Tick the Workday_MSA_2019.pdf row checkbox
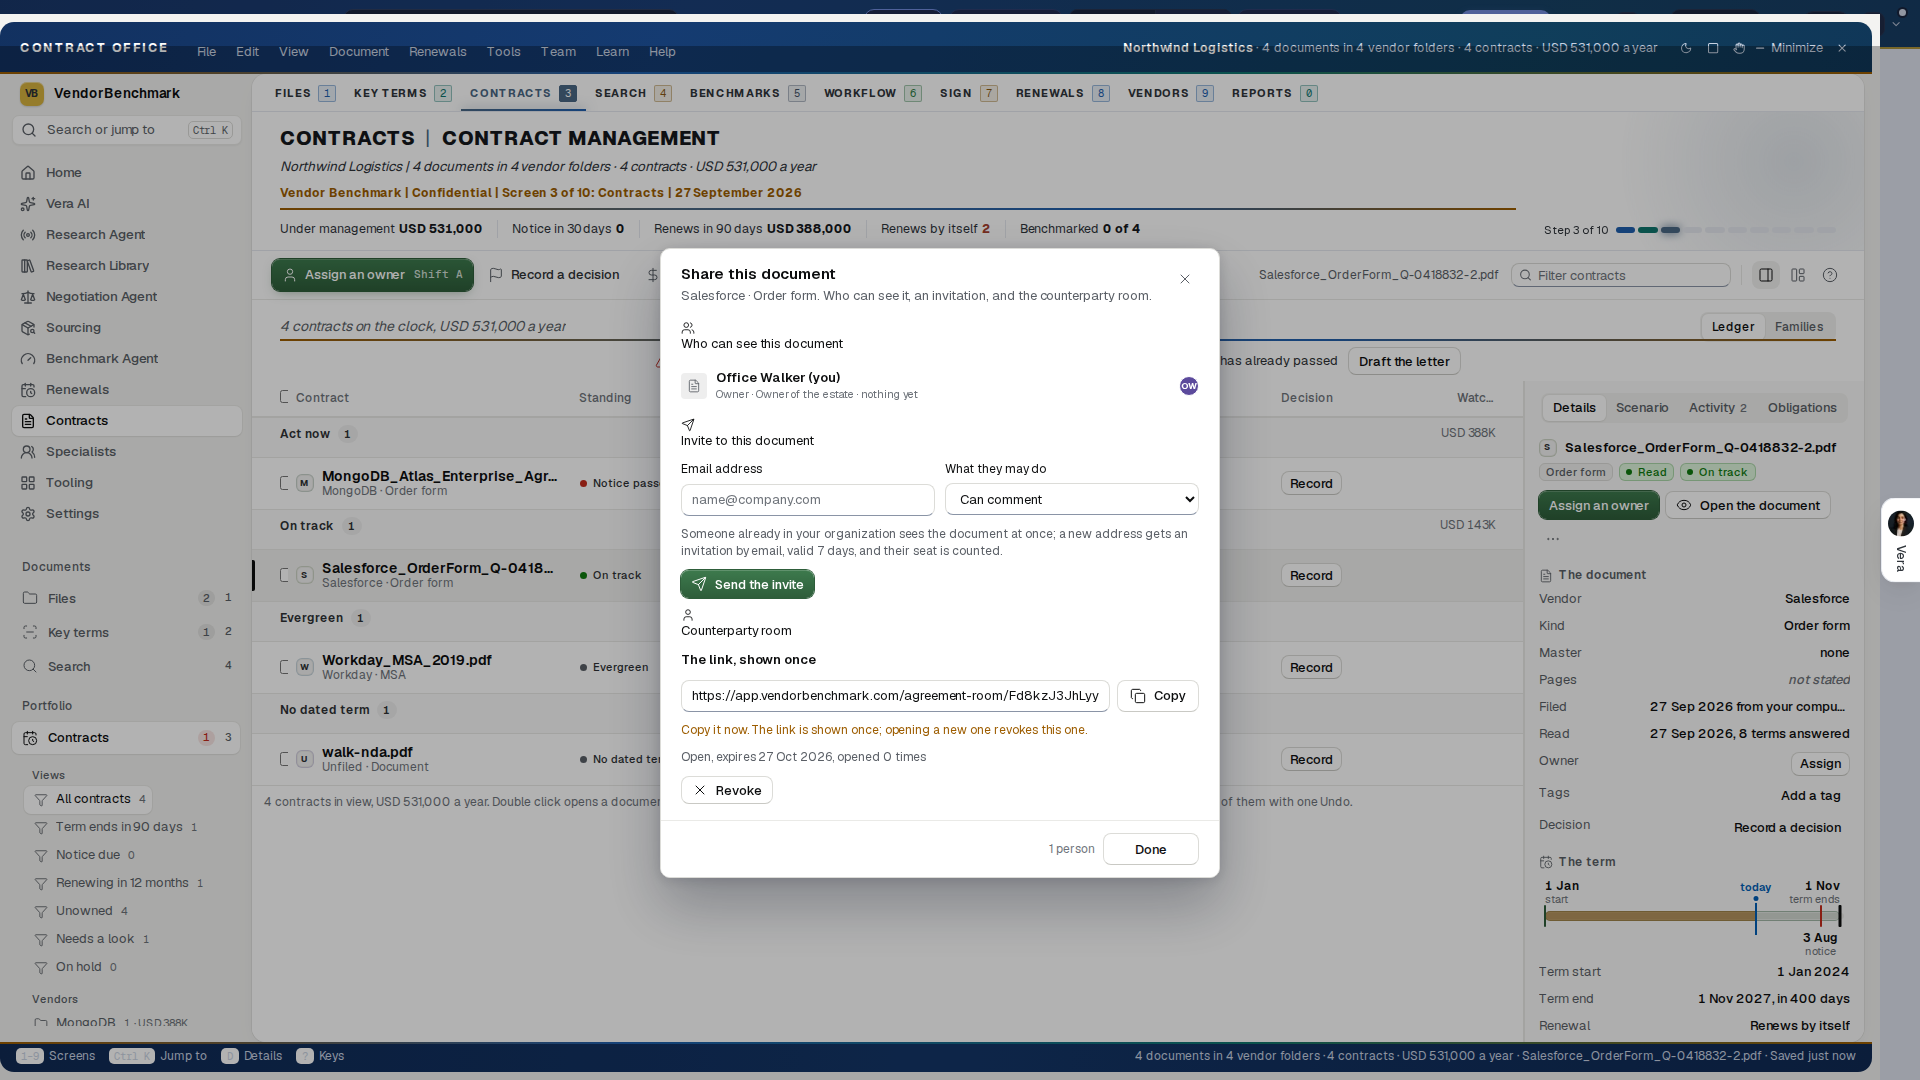 (x=284, y=667)
